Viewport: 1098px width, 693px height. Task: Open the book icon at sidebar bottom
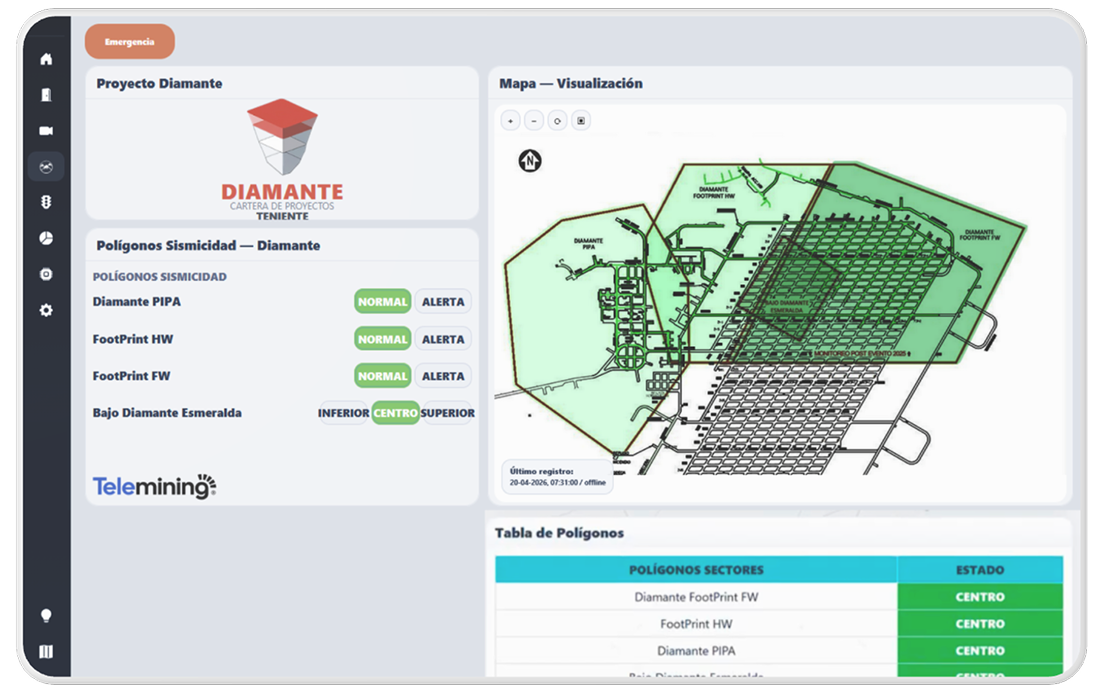pyautogui.click(x=46, y=652)
